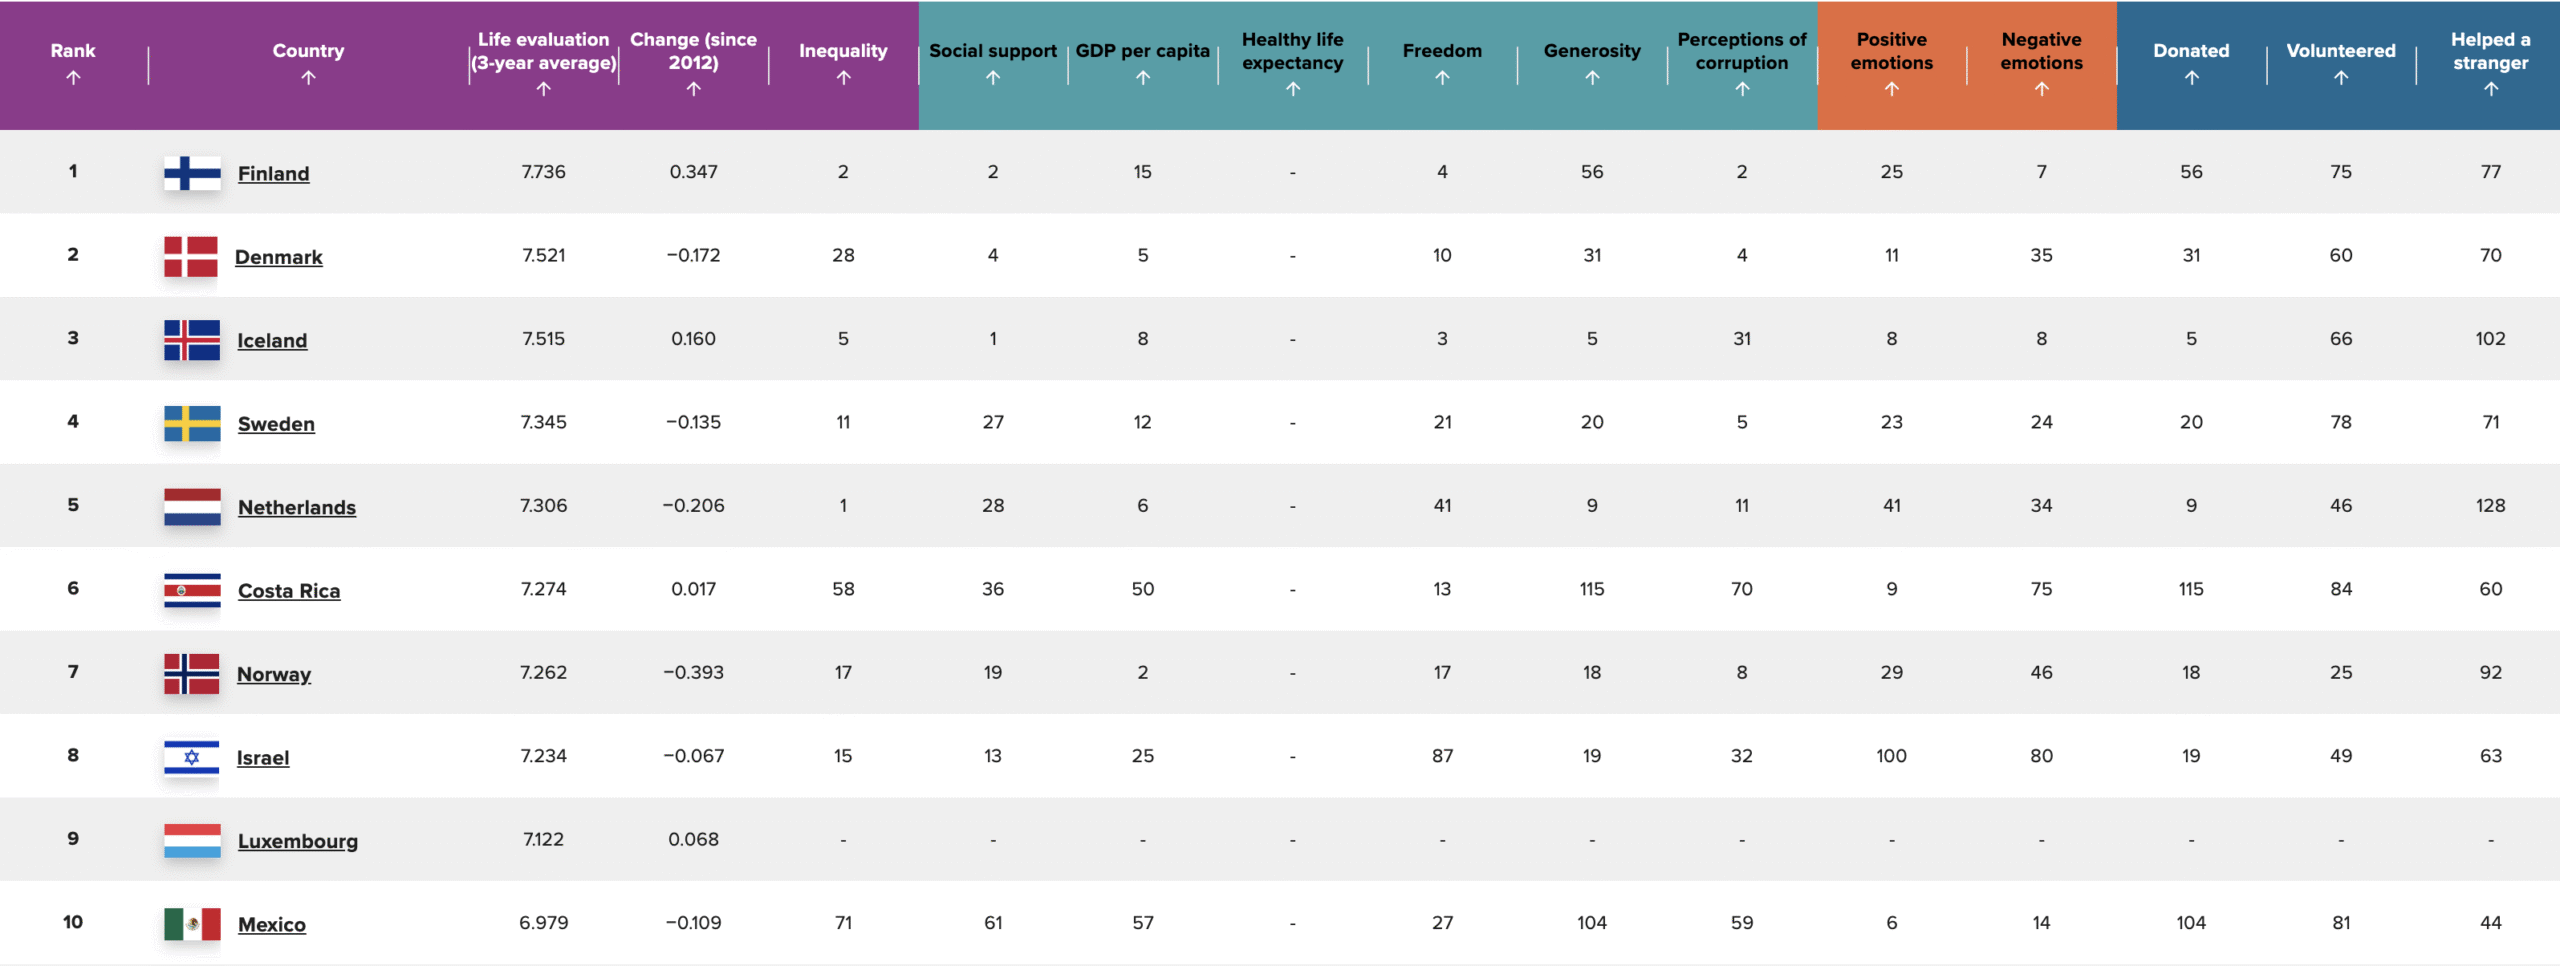Open the Sweden country link

coord(276,424)
